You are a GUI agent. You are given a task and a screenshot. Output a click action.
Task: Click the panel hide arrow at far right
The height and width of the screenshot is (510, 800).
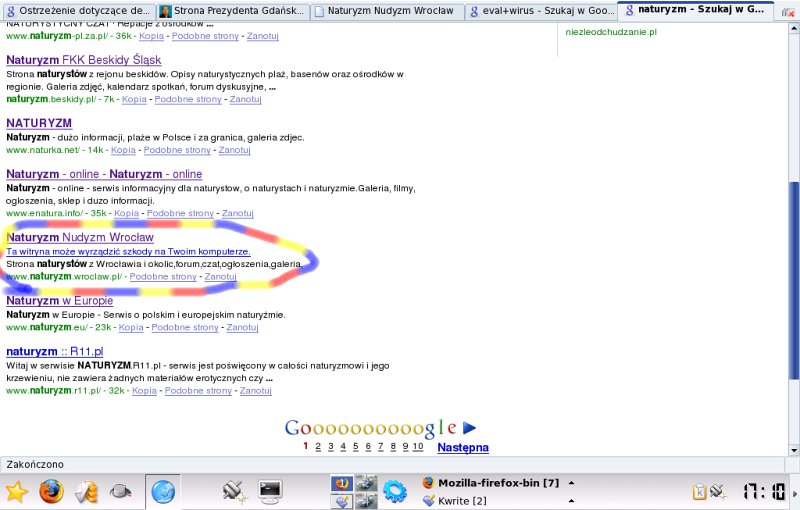[794, 491]
